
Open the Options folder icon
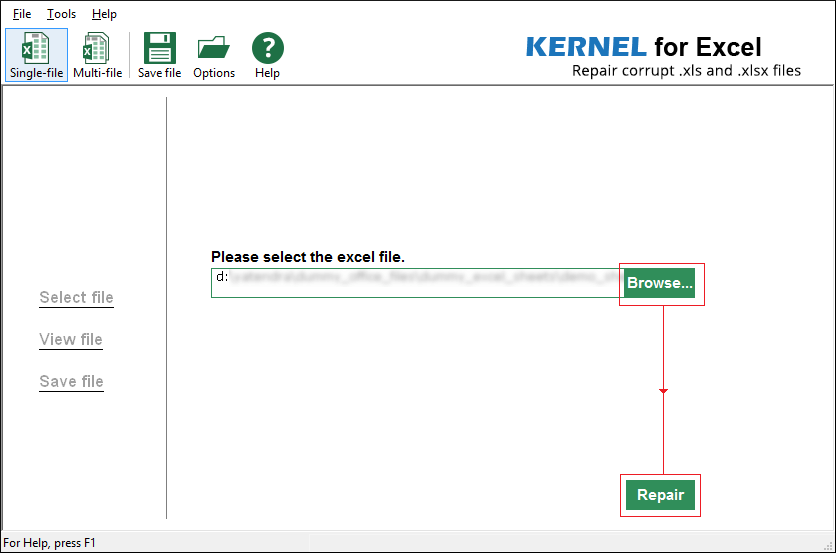point(214,55)
